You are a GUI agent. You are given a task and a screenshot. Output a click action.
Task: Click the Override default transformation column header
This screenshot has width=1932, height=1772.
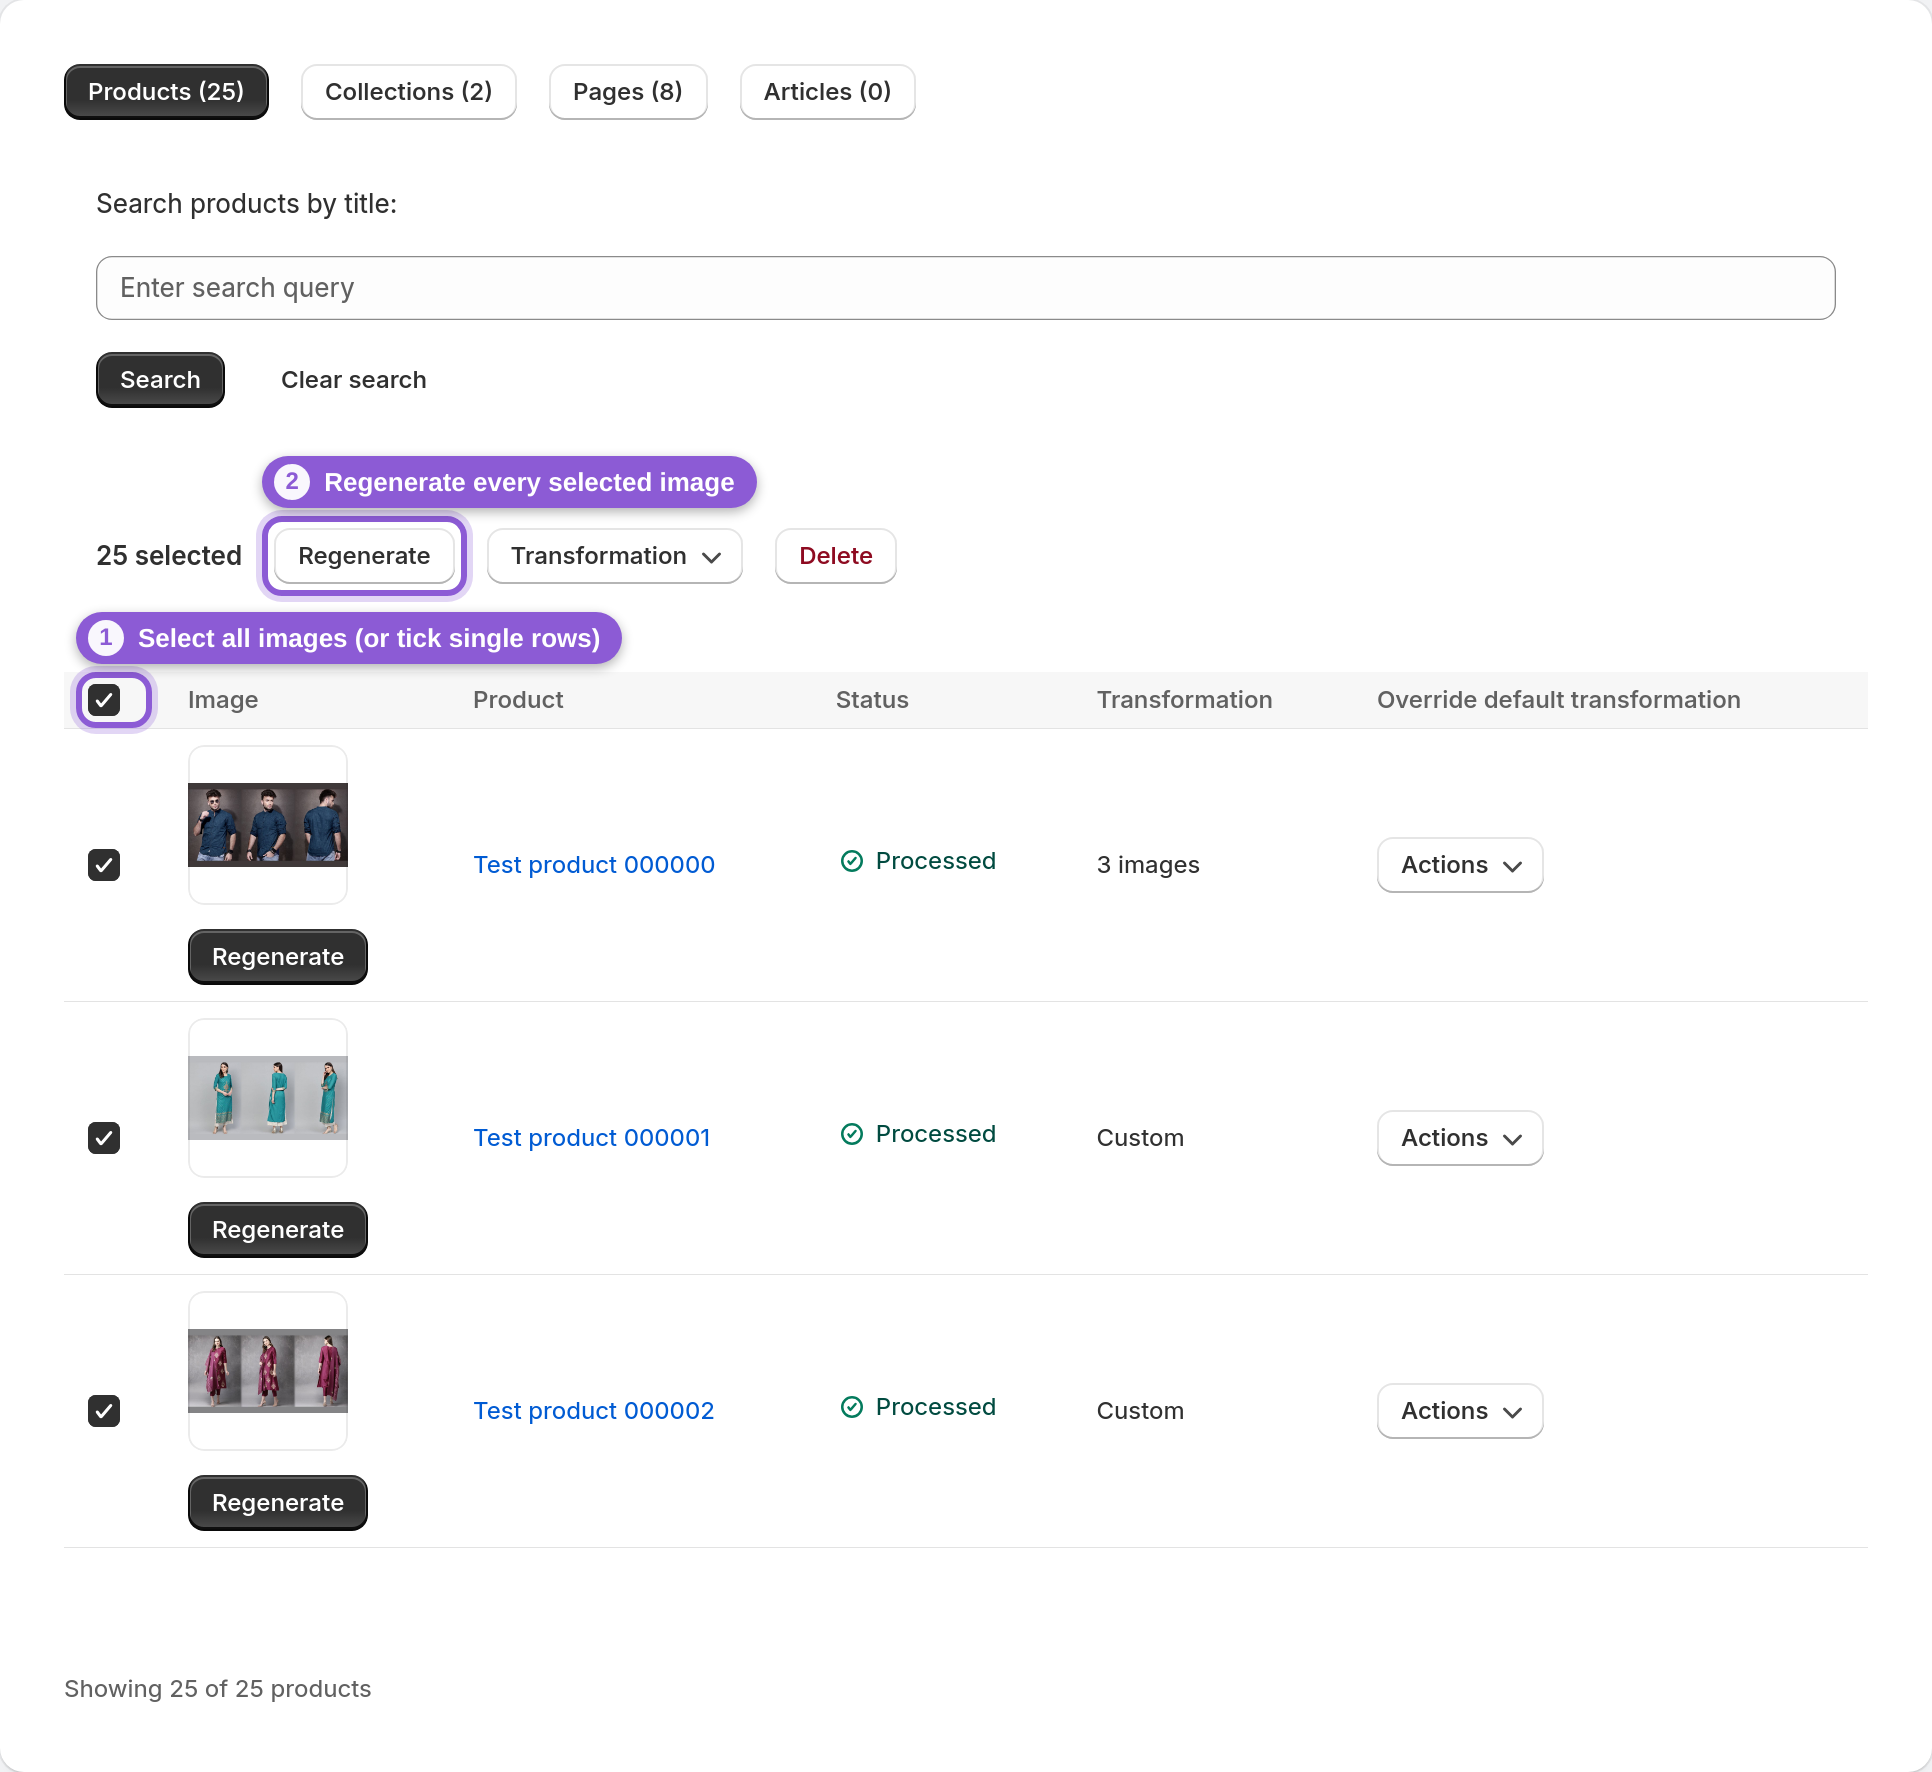1559,700
